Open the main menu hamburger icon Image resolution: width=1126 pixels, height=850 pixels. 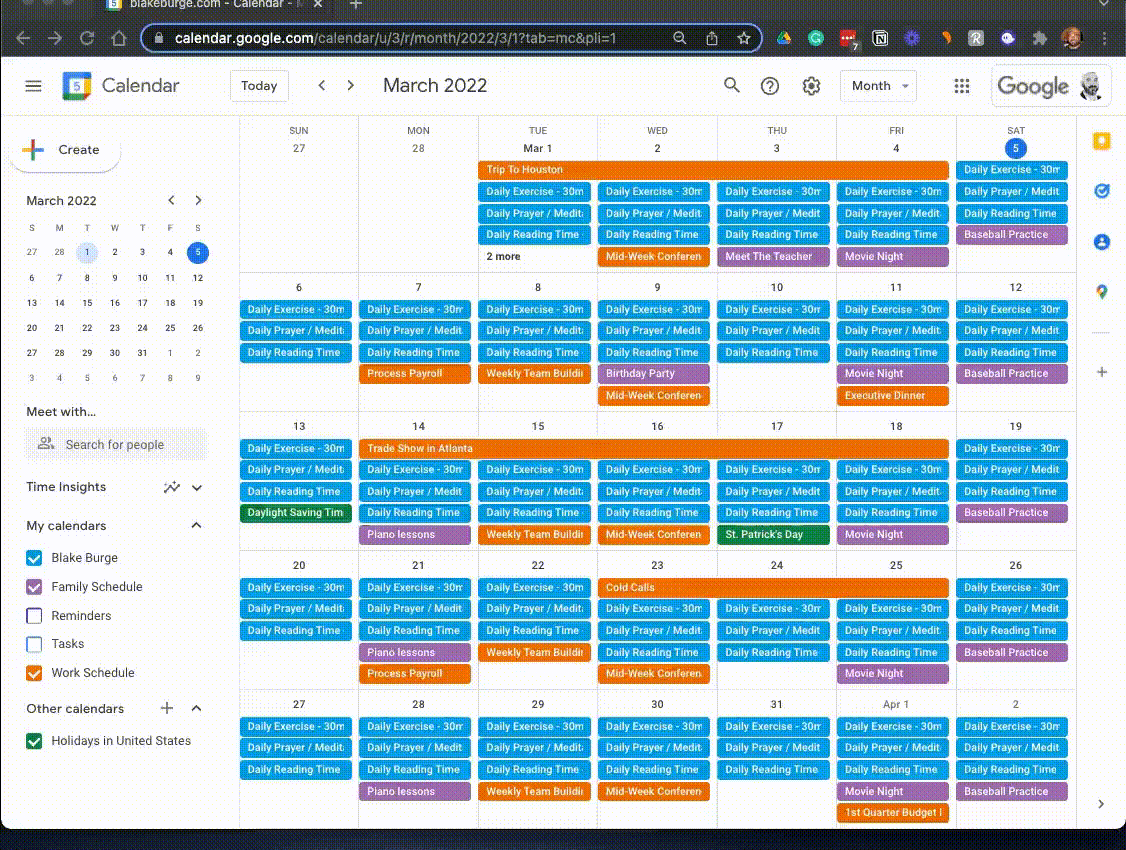33,86
